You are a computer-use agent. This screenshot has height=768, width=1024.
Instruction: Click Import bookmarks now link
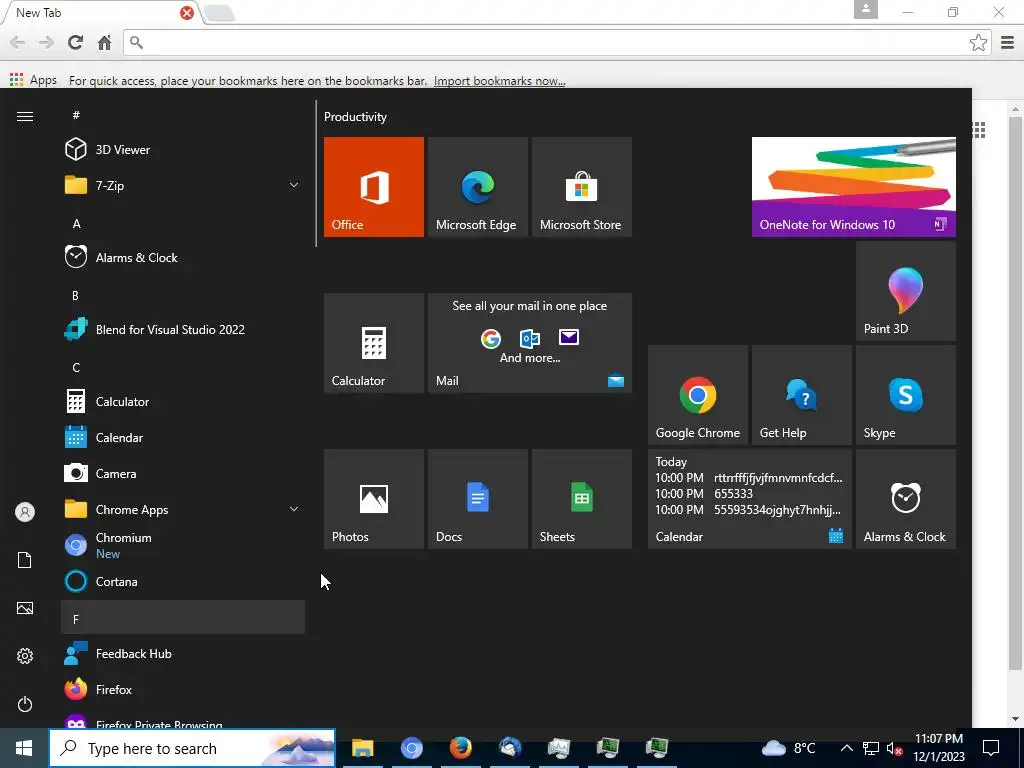500,81
